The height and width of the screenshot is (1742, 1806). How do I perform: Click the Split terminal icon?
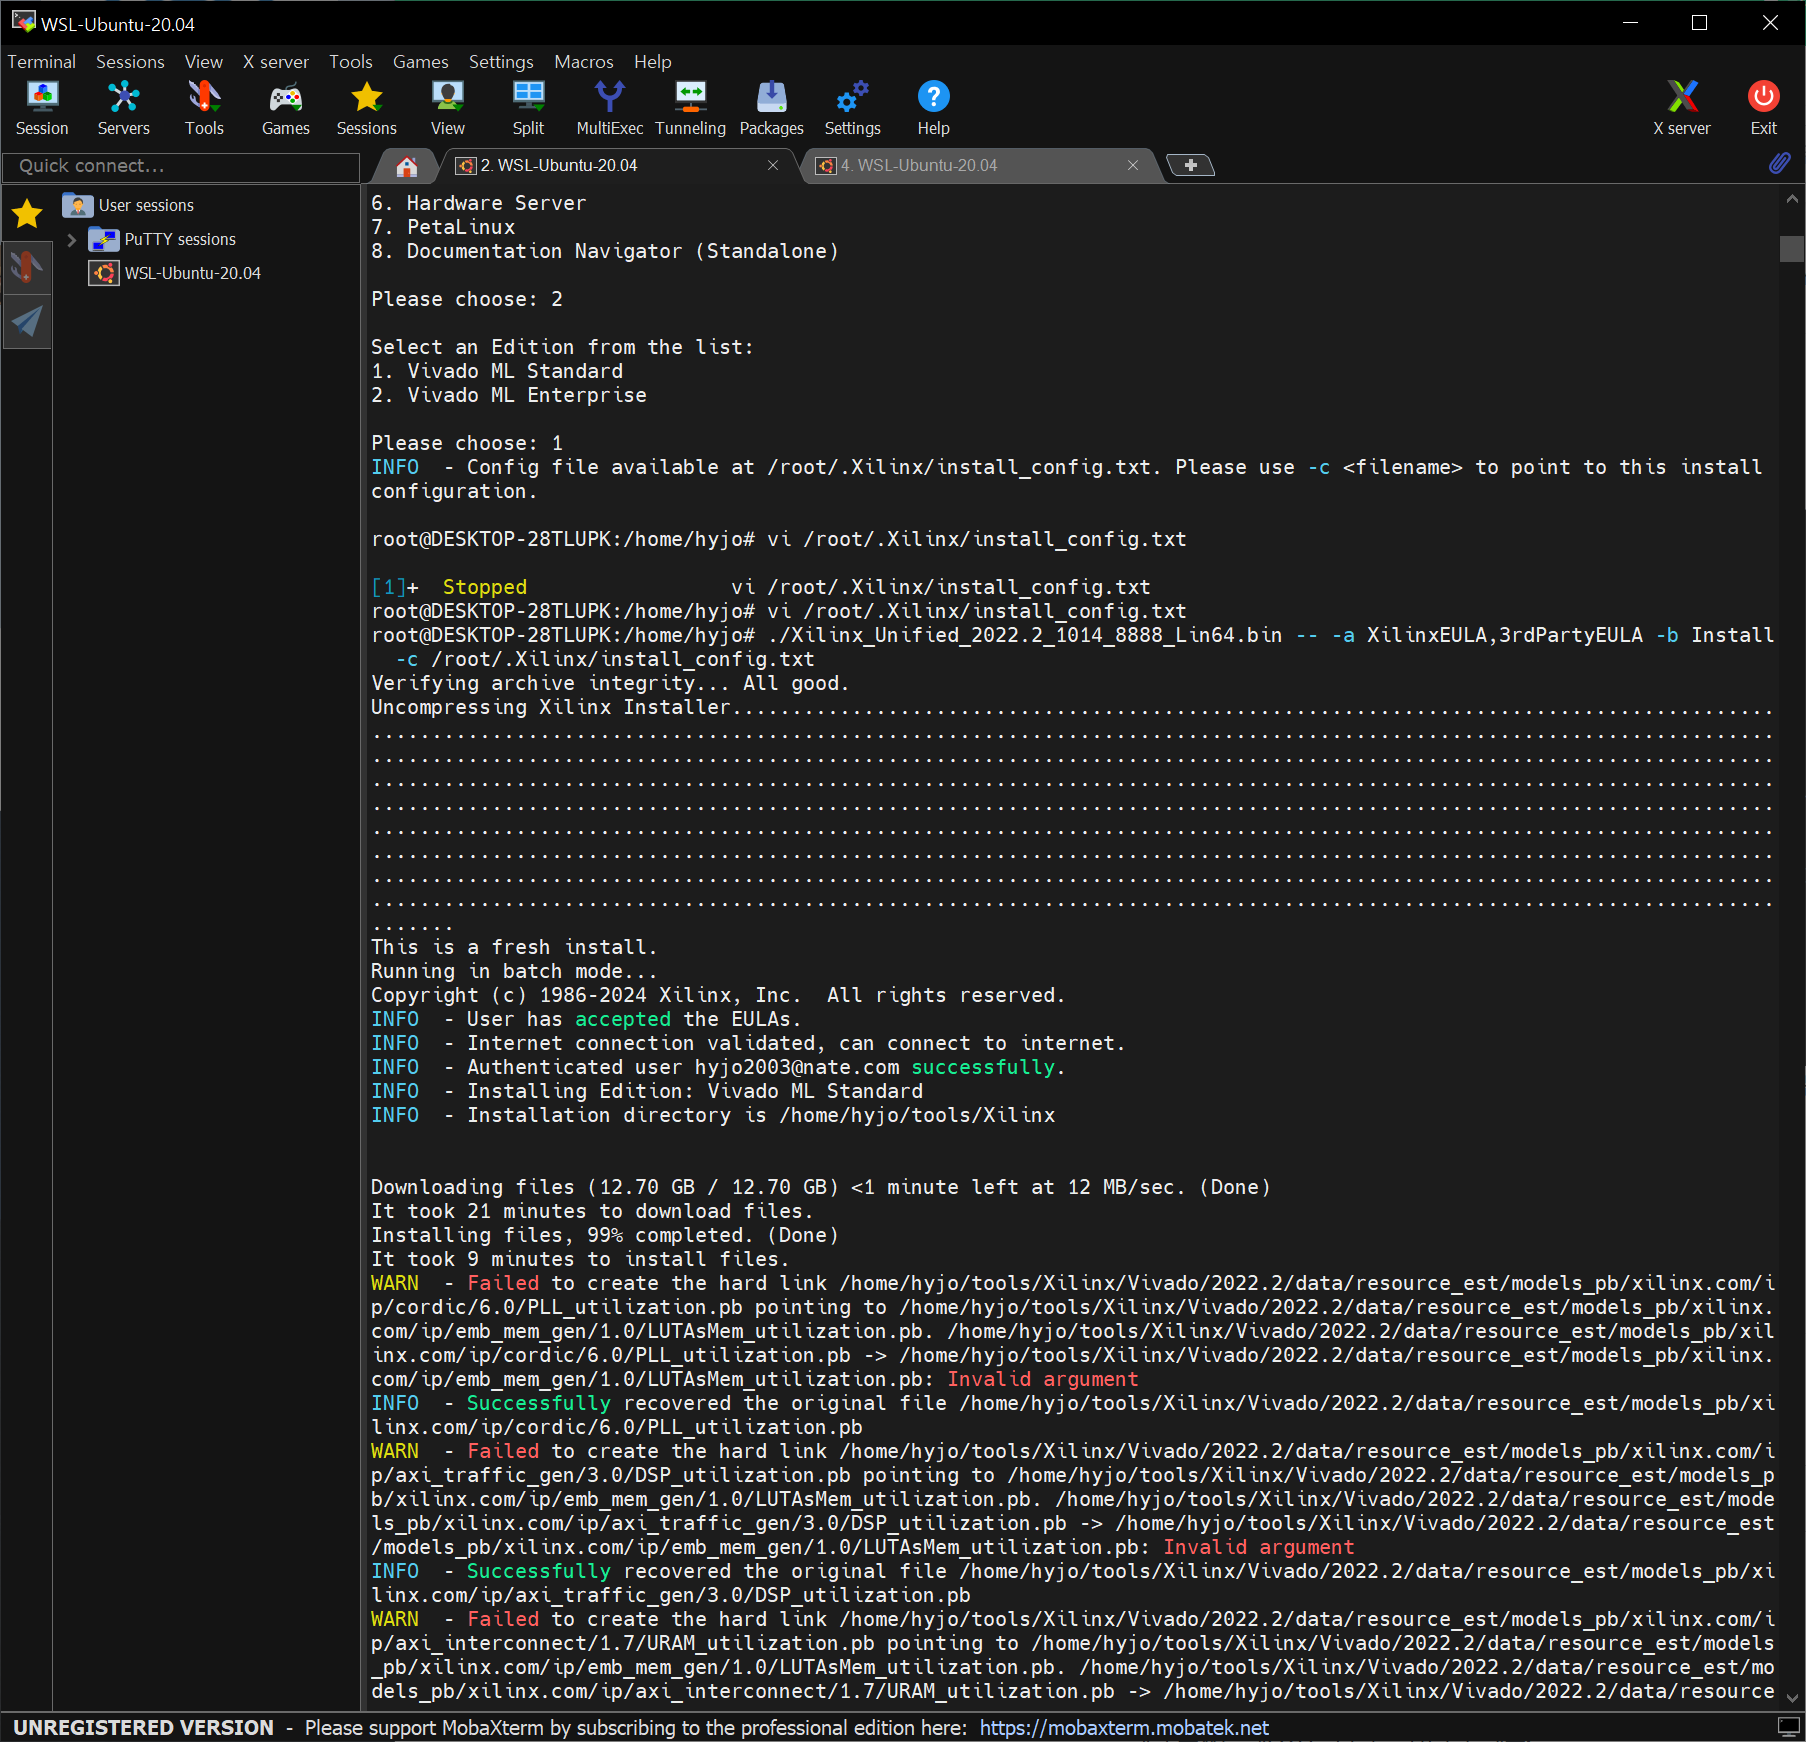coord(528,108)
